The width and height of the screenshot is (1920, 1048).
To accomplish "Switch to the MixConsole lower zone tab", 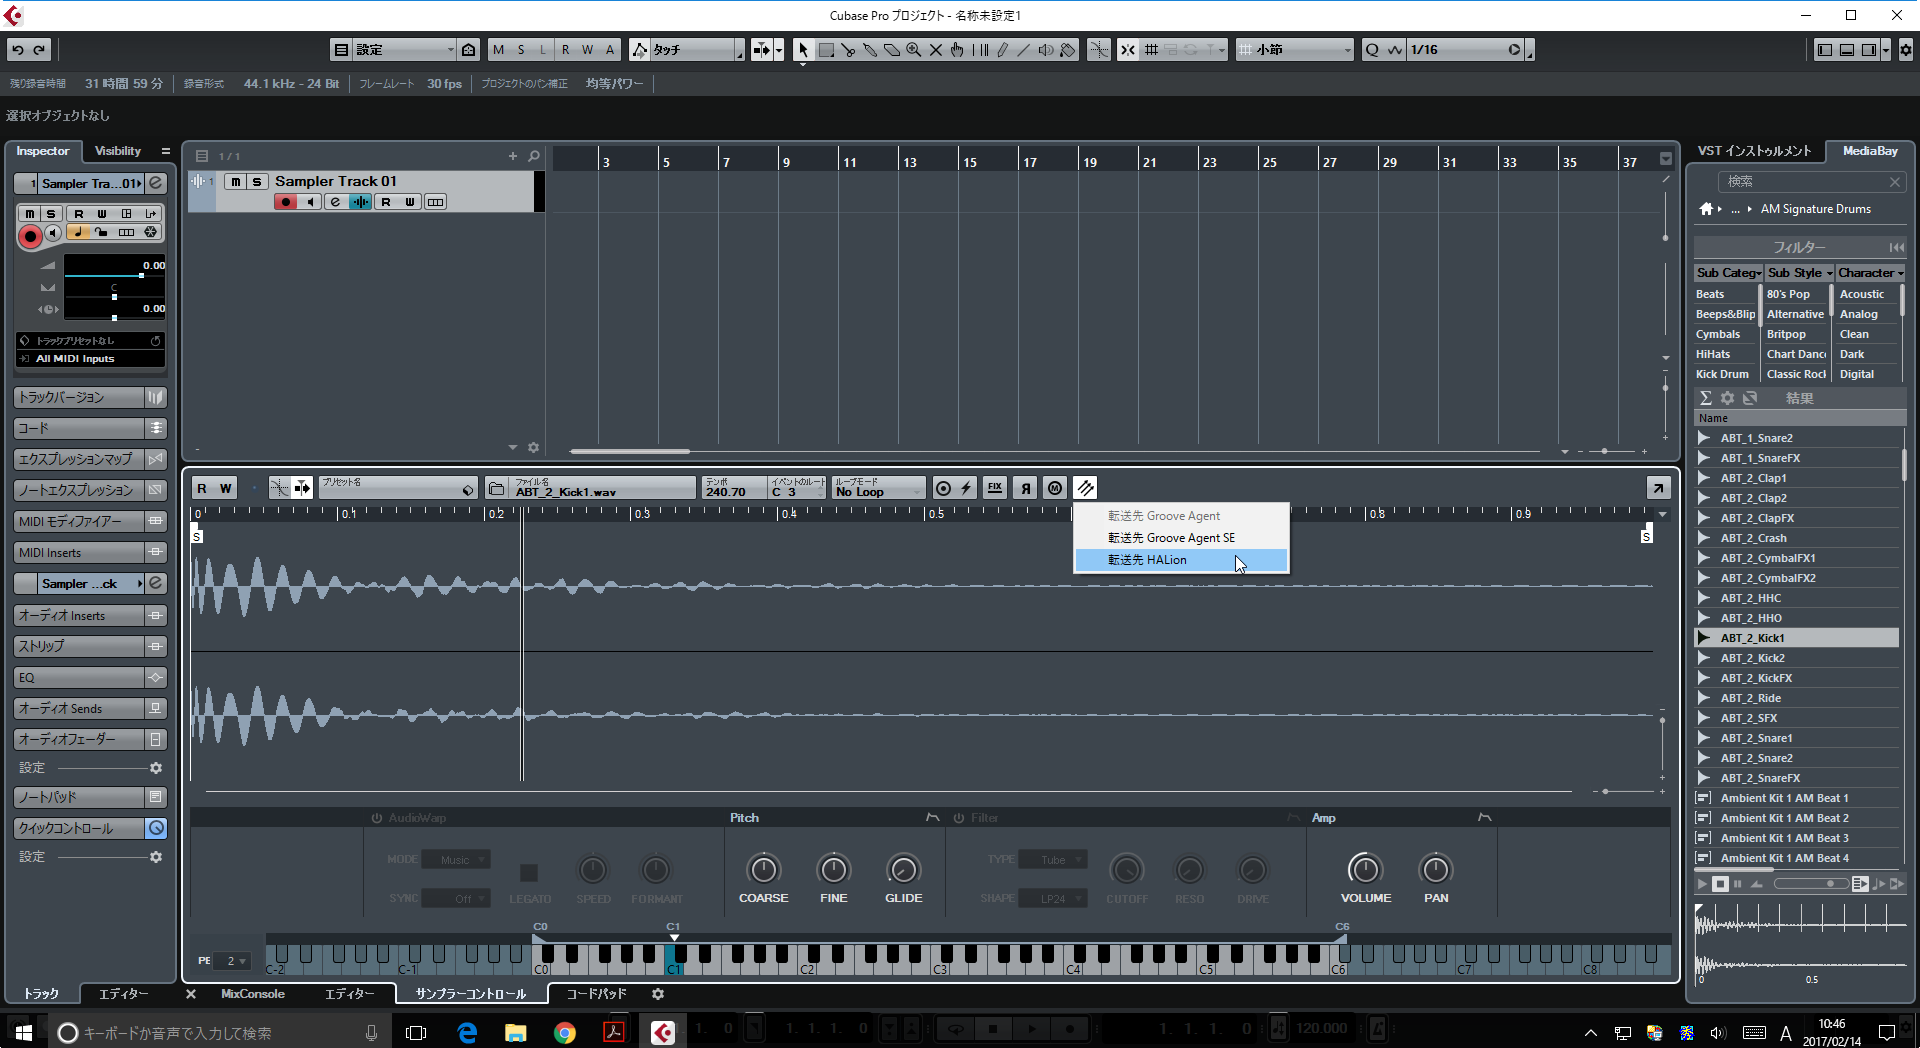I will click(x=252, y=994).
